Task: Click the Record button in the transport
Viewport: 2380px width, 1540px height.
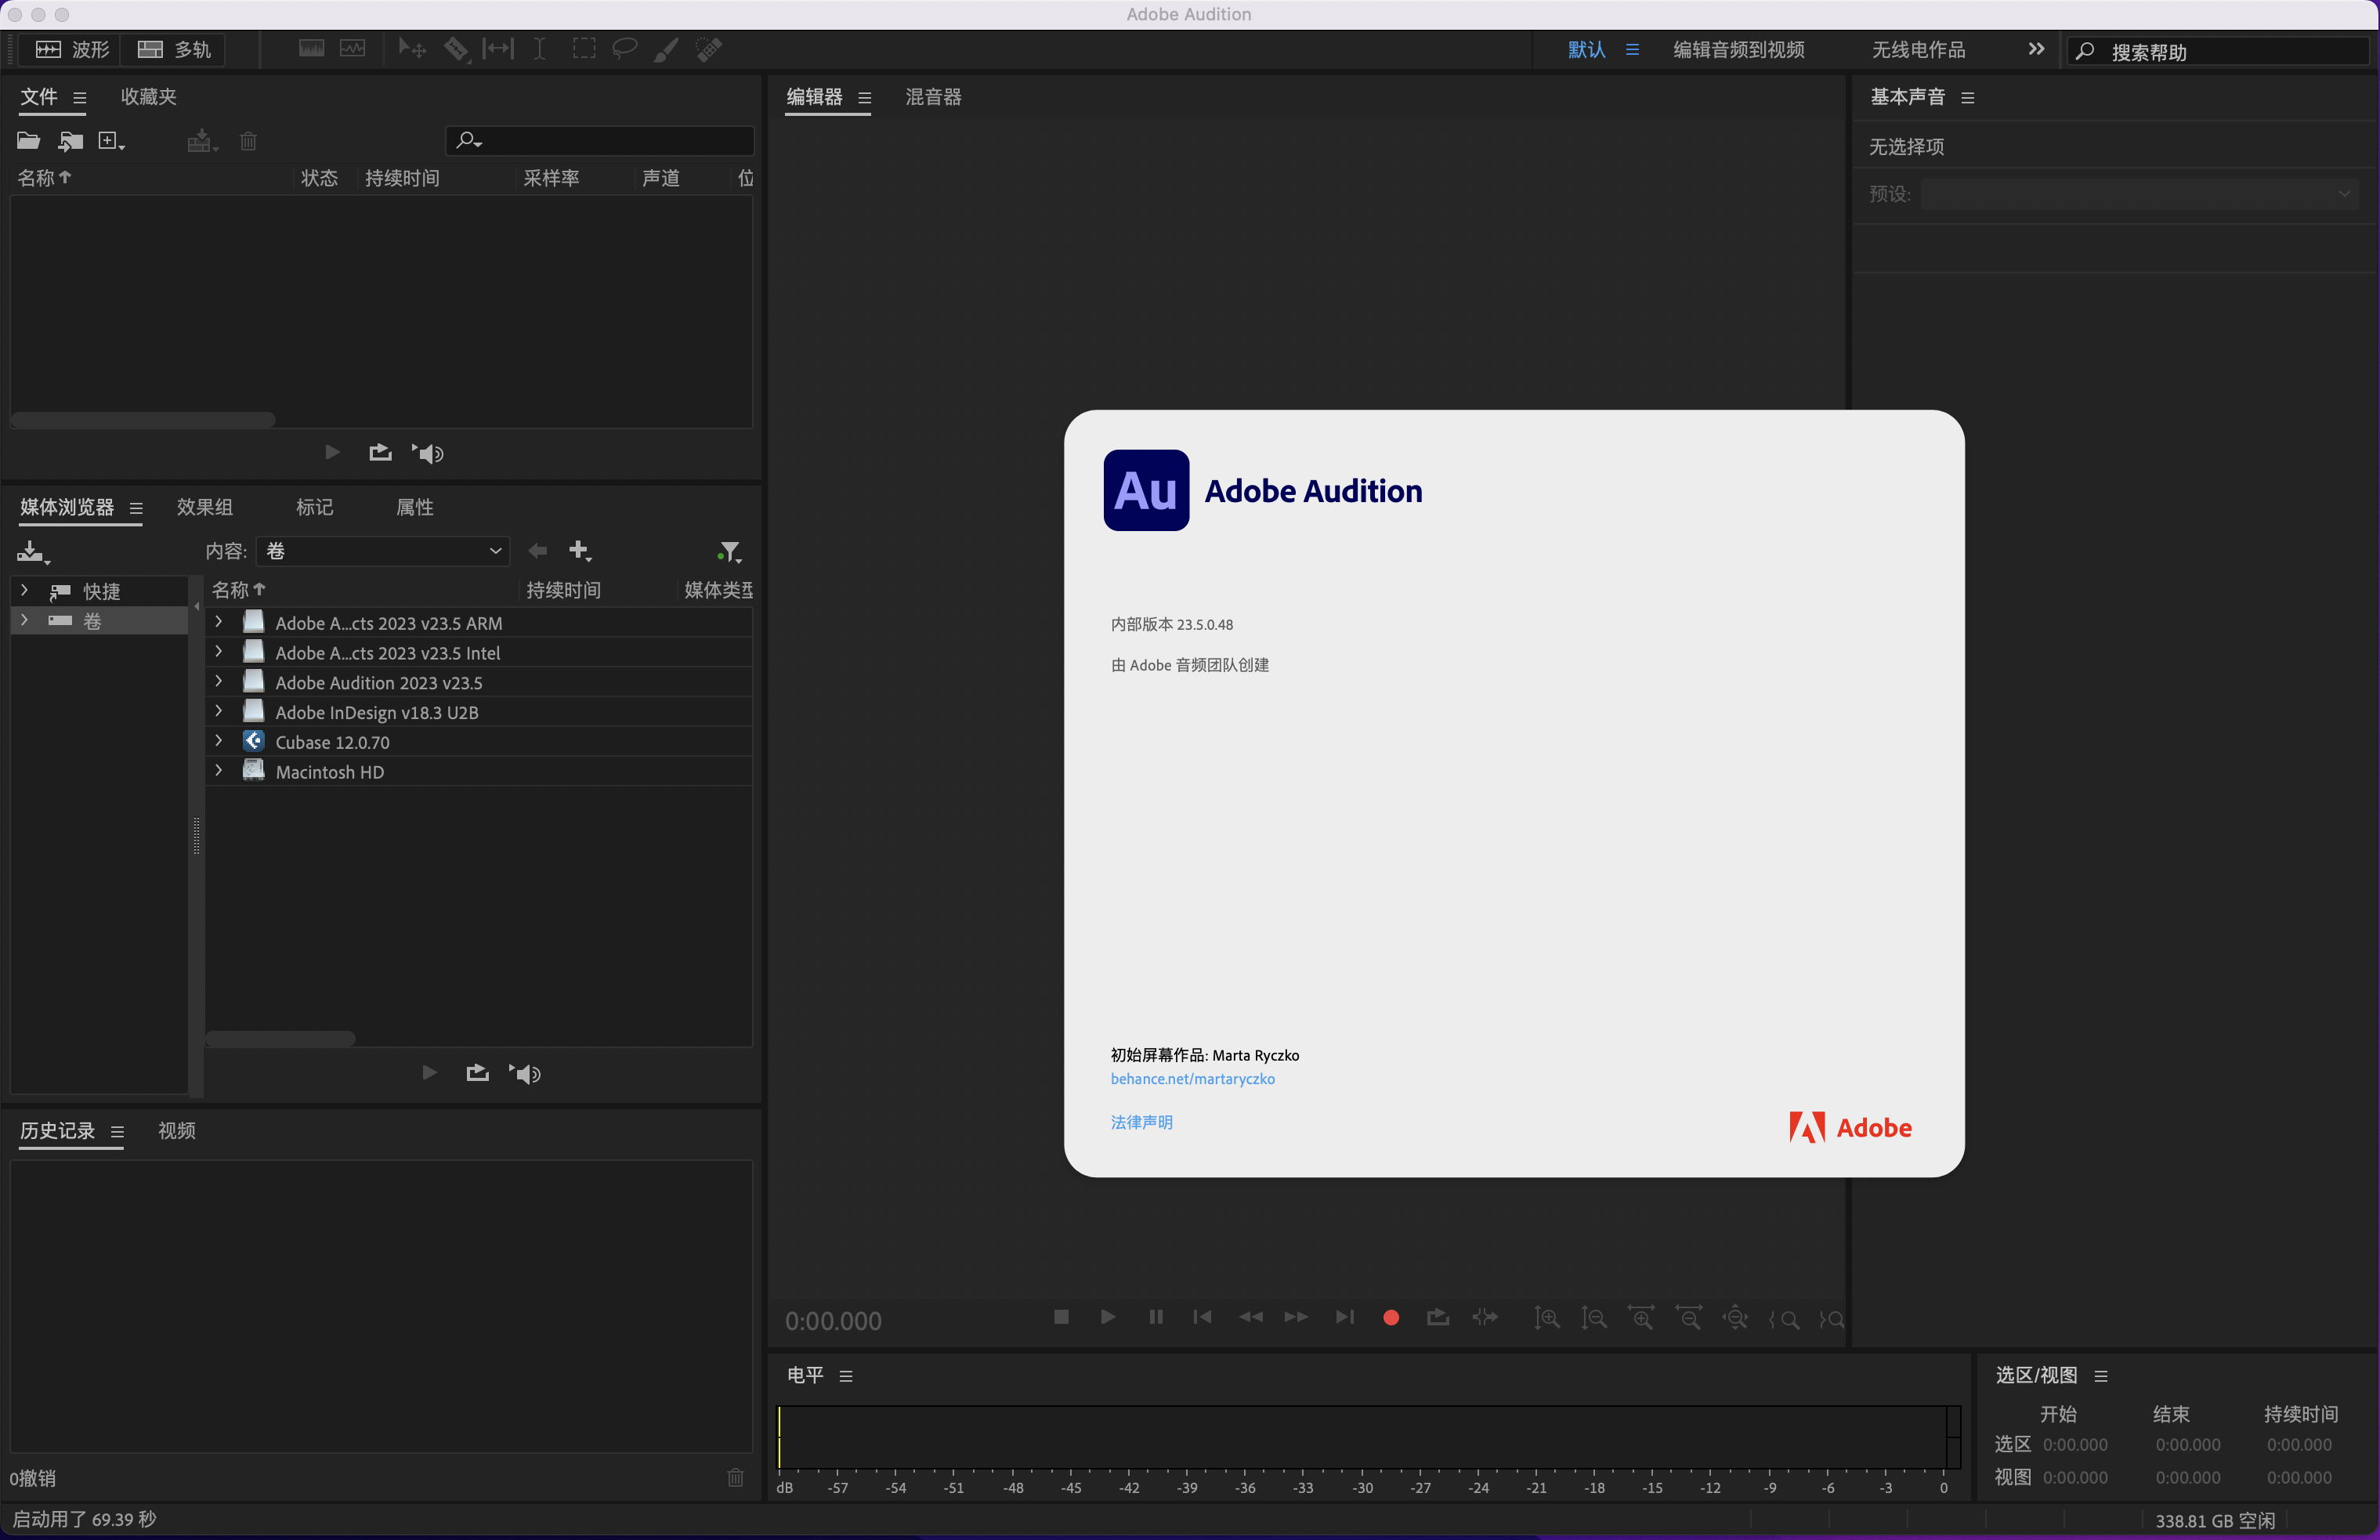Action: pyautogui.click(x=1390, y=1318)
